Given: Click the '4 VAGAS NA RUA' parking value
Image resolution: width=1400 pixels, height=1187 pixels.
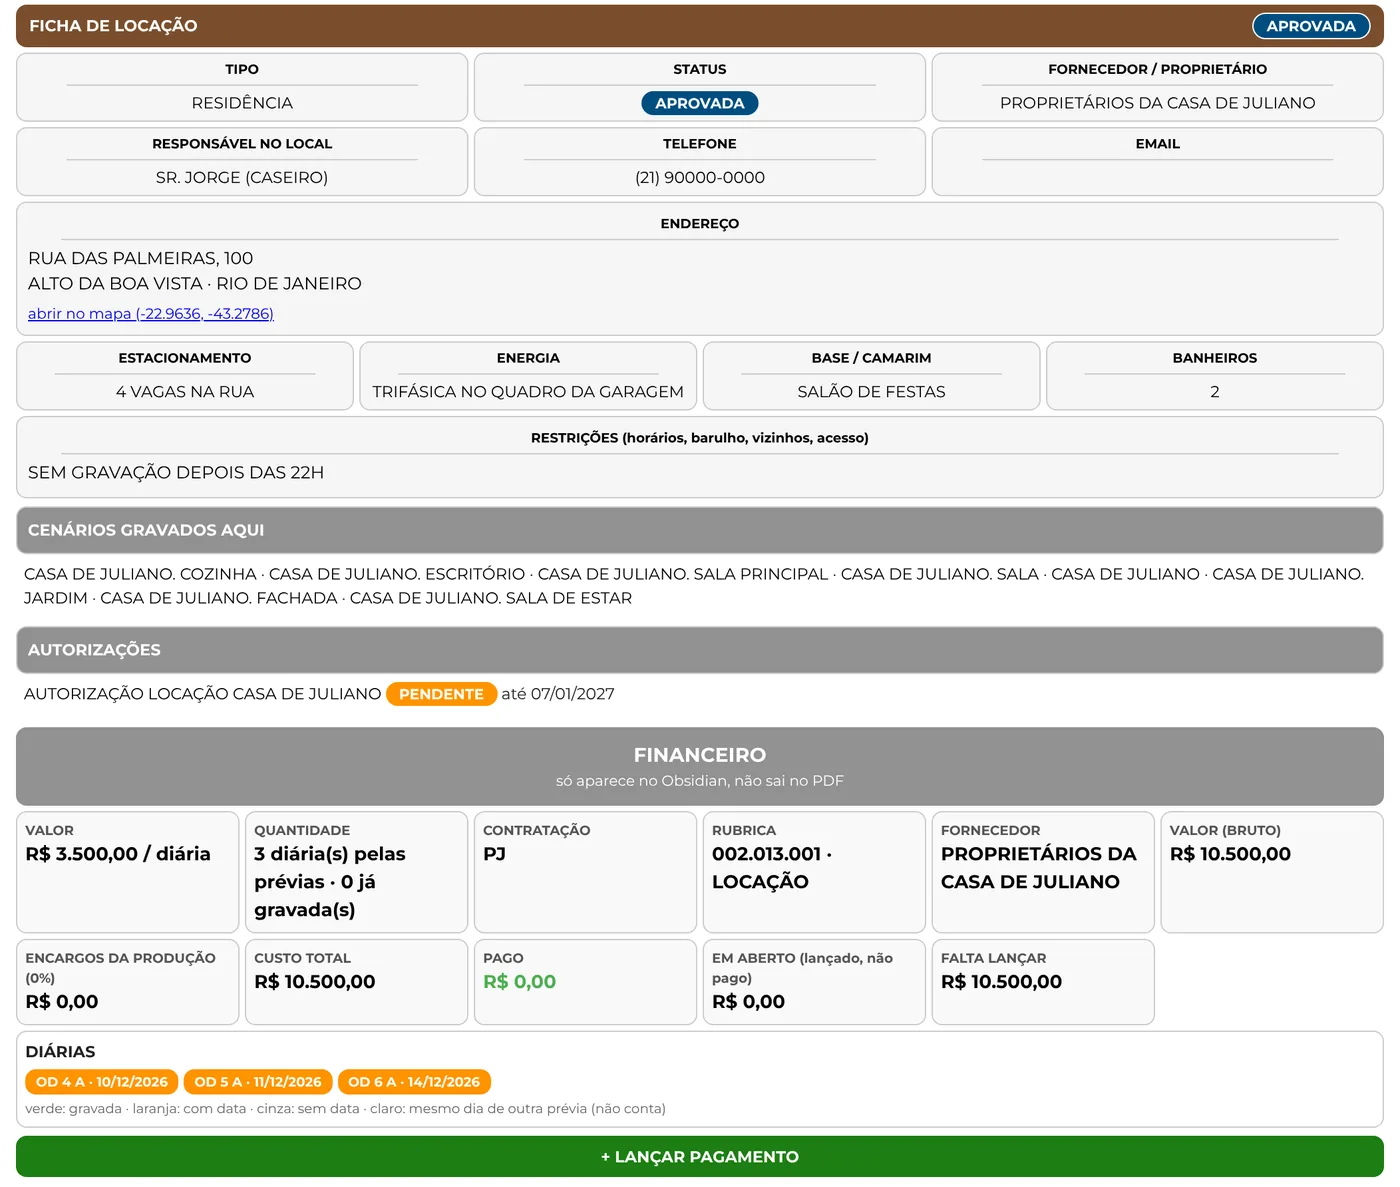Looking at the screenshot, I should [185, 392].
